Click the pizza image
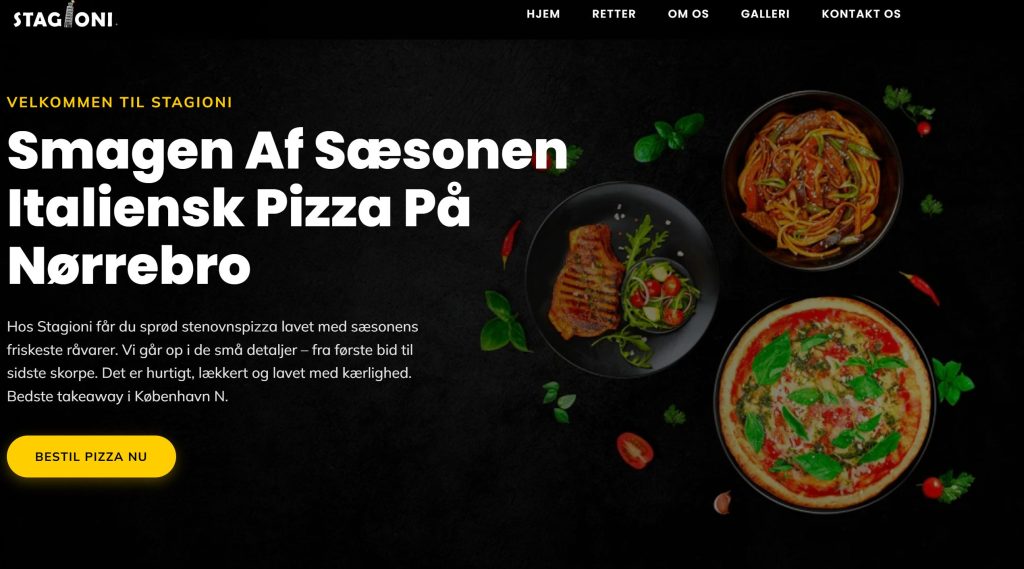This screenshot has height=569, width=1024. (x=825, y=404)
